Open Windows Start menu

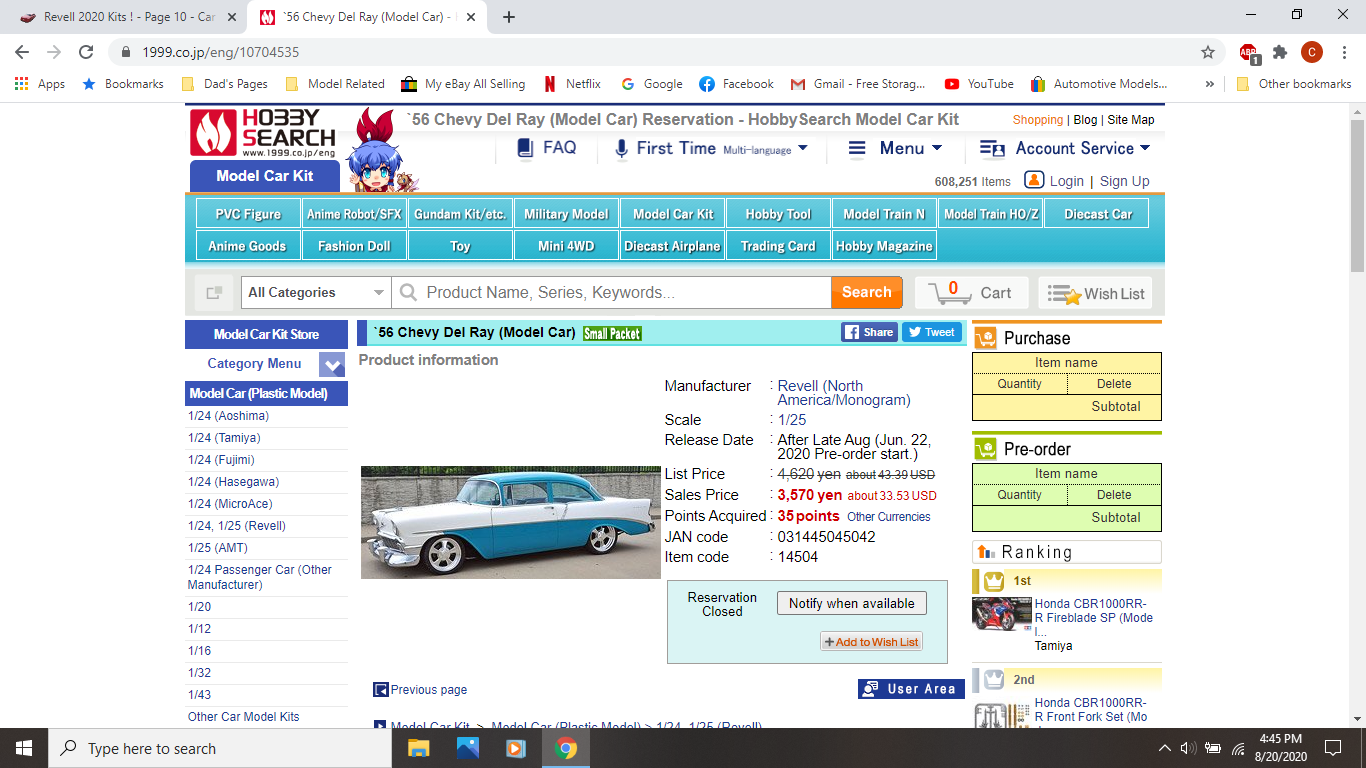24,748
